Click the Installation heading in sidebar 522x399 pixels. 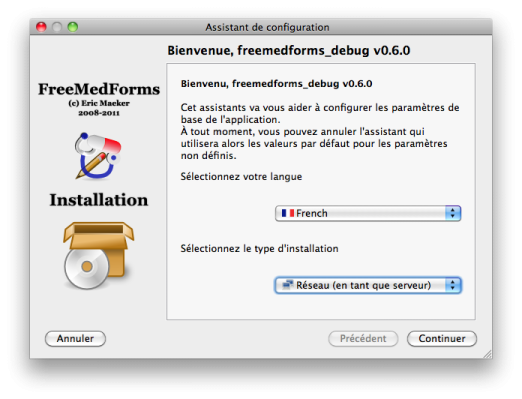[99, 200]
